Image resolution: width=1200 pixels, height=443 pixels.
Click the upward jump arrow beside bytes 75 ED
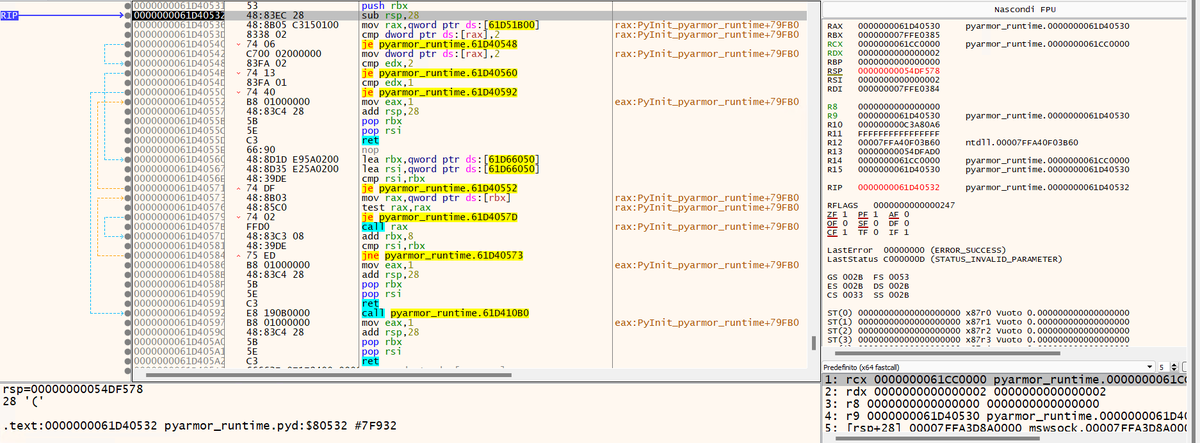click(x=238, y=255)
